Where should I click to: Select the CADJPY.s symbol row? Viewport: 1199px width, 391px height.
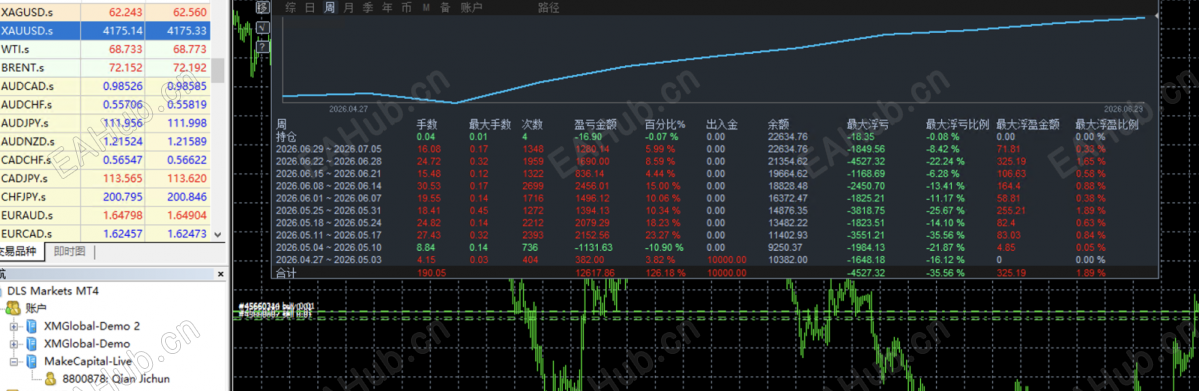(106, 178)
